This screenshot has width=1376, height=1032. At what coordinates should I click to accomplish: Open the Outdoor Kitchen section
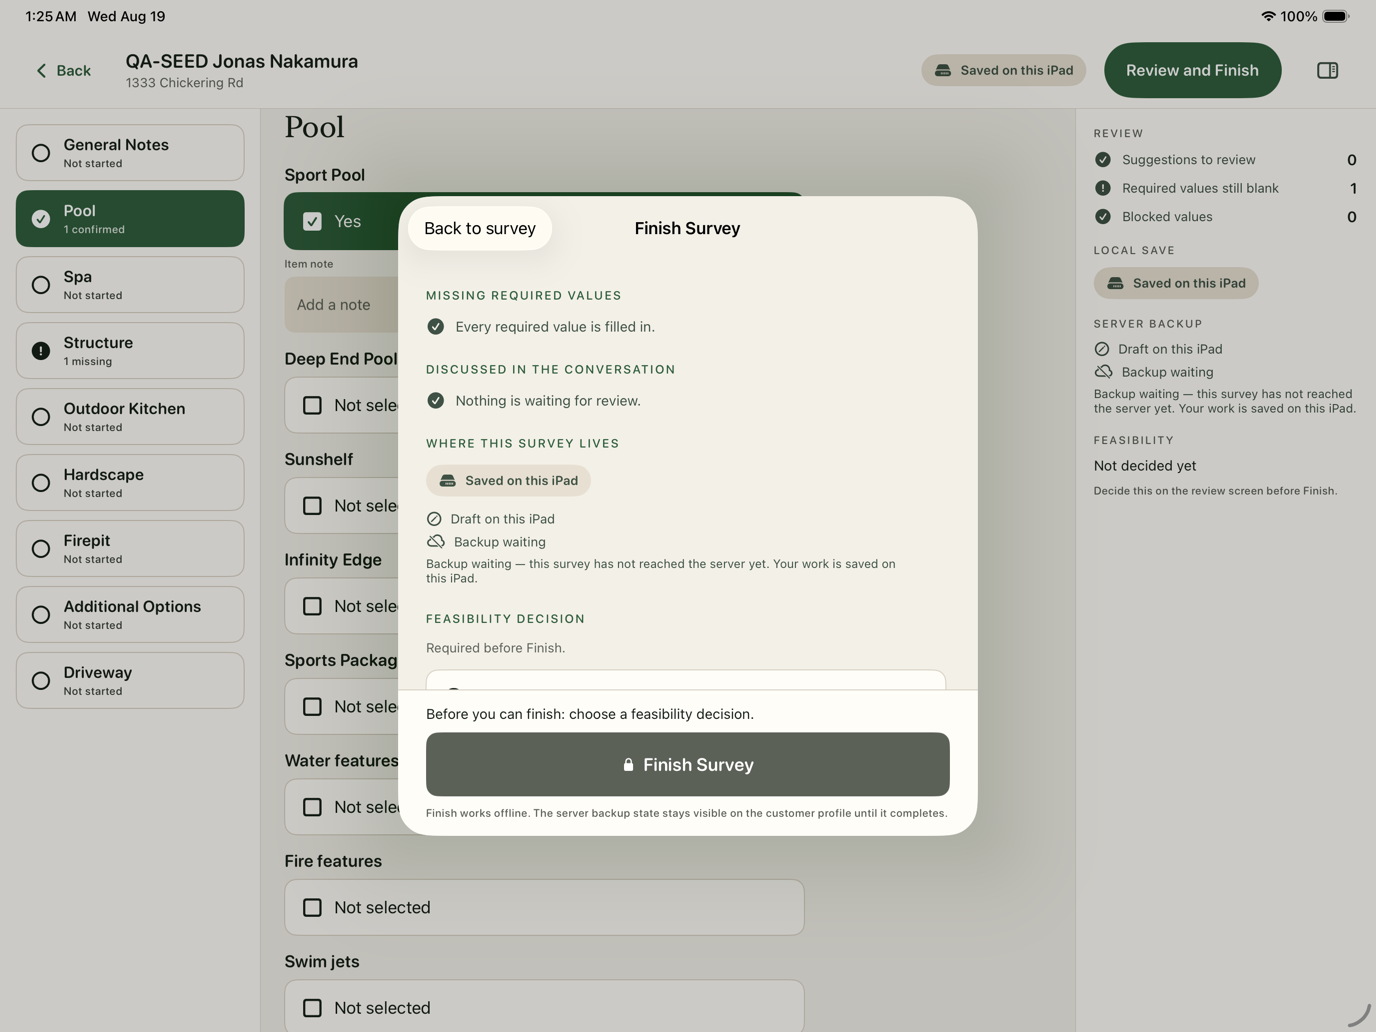(130, 417)
